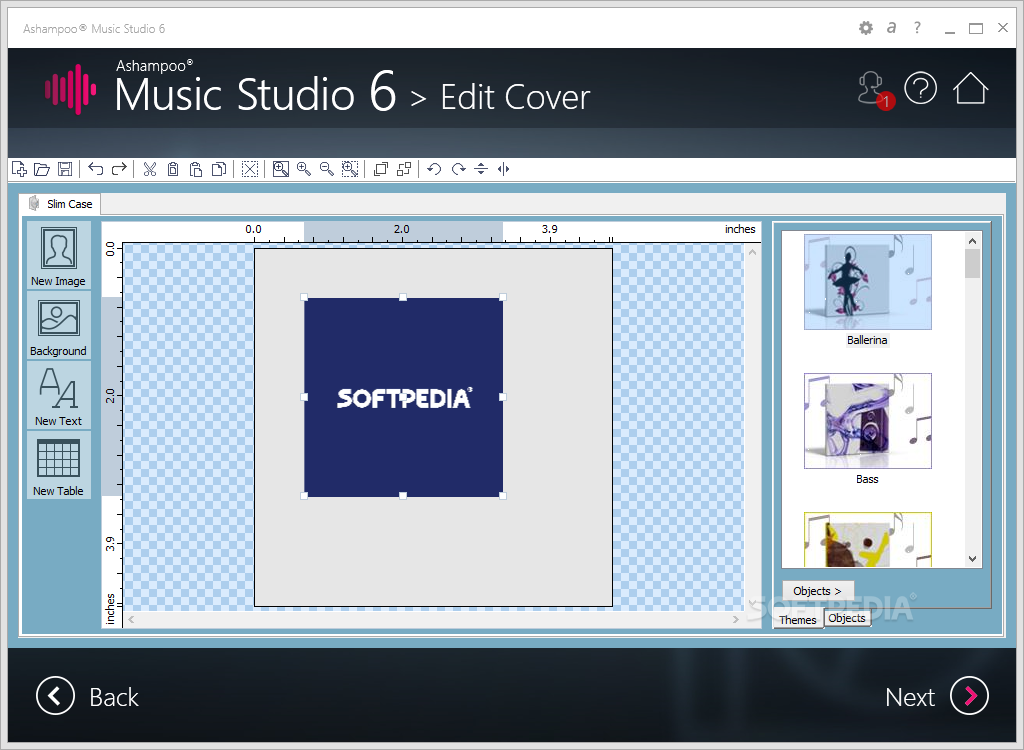Click the themes list scroll-down arrow

972,559
